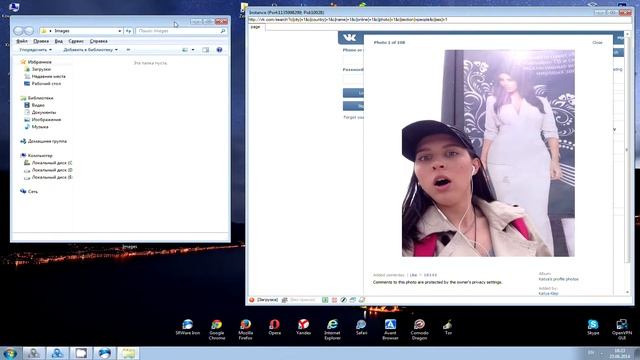The width and height of the screenshot is (640, 360).
Task: Click Instance window vertical scrollbar down arrow
Action: 627,293
